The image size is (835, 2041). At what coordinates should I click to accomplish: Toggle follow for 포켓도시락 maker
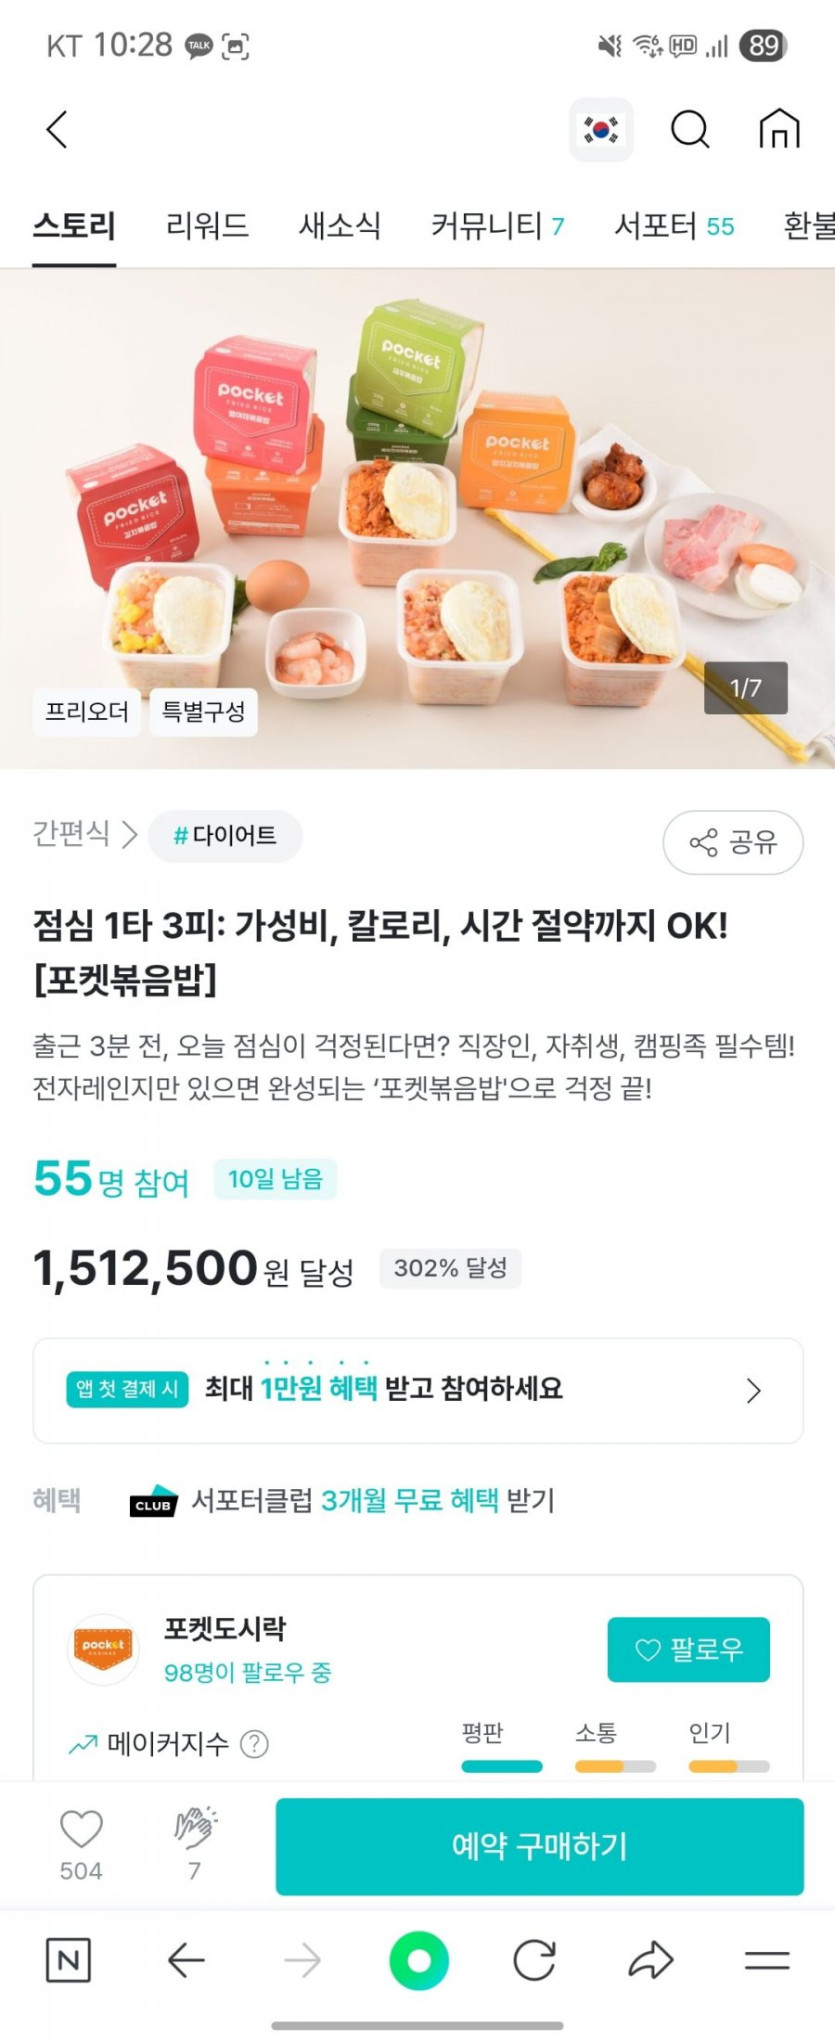688,1649
